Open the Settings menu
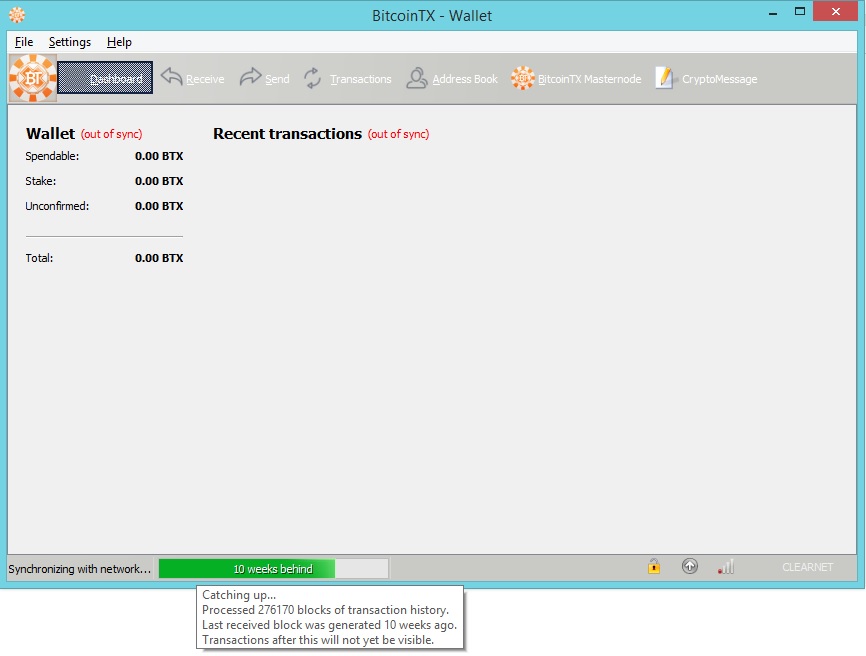 point(70,42)
